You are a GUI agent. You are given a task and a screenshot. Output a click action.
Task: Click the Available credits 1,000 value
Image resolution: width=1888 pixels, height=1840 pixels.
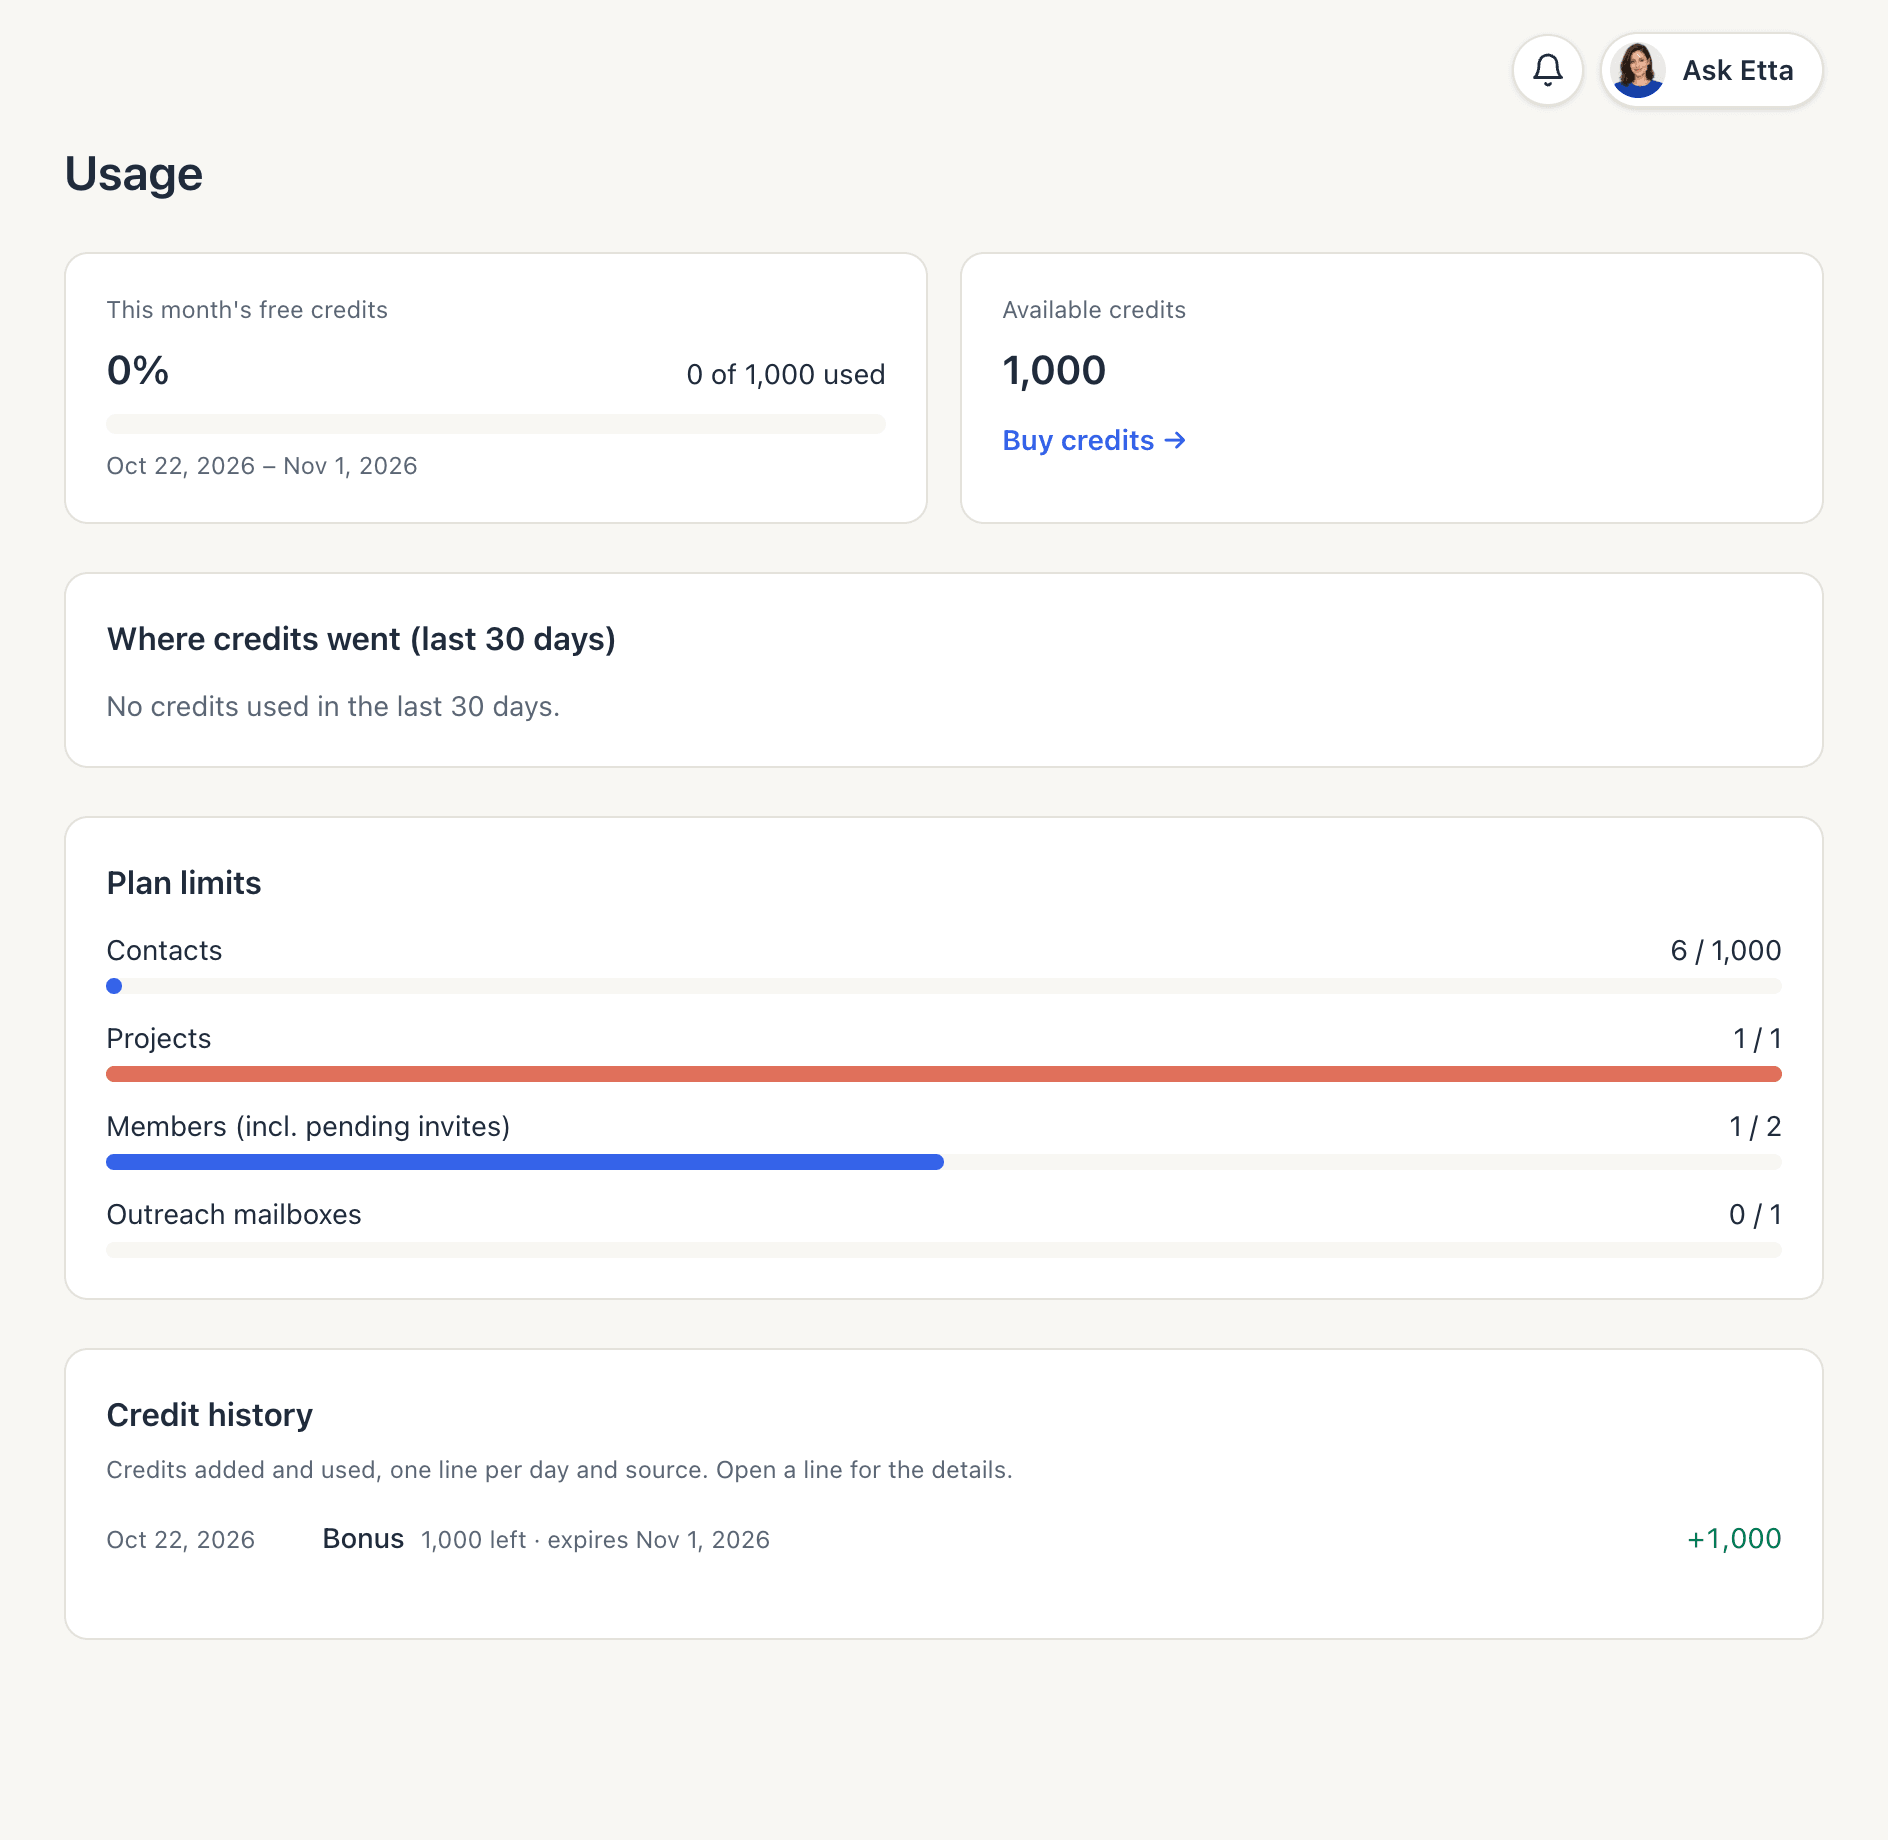click(1054, 371)
